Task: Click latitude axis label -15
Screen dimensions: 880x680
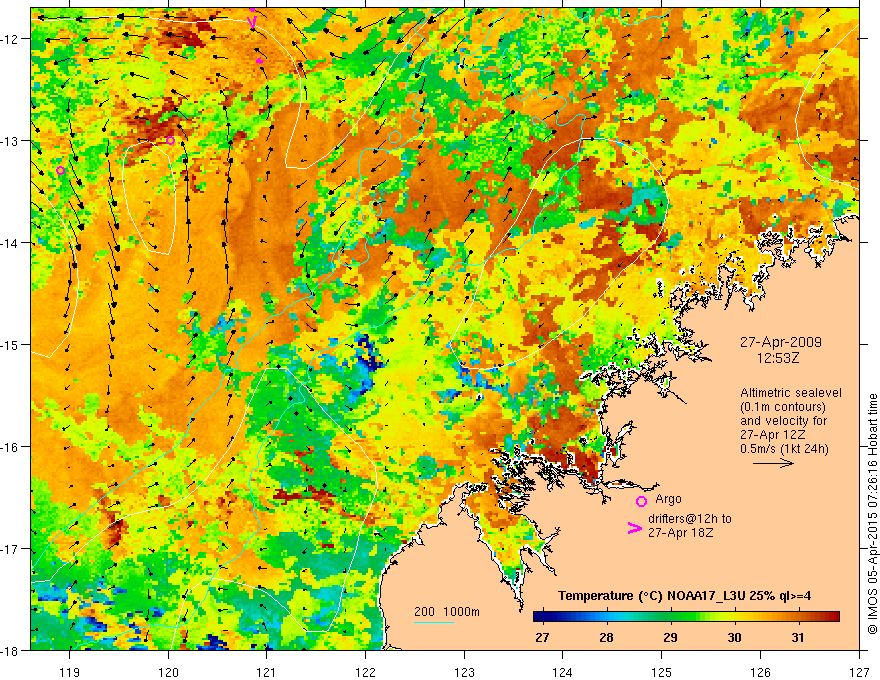Action: click(x=11, y=344)
